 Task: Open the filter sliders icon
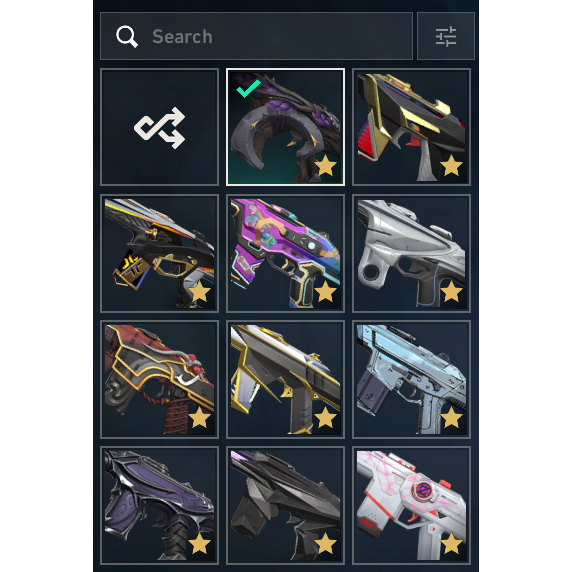pyautogui.click(x=446, y=36)
